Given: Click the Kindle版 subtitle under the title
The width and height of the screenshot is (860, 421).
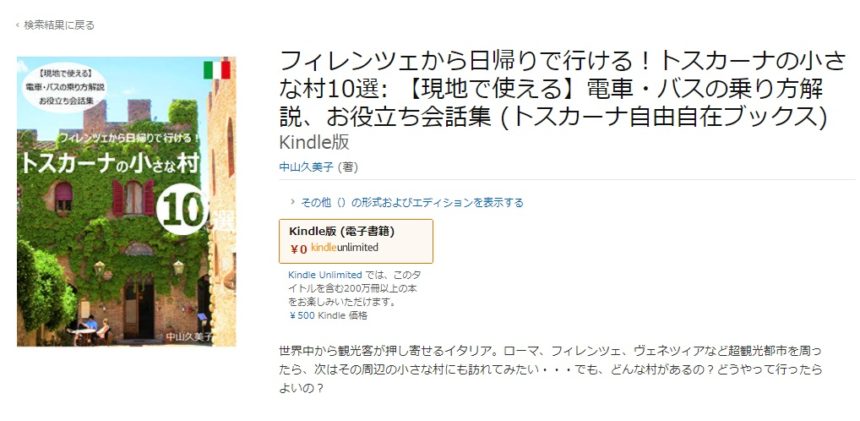Looking at the screenshot, I should pyautogui.click(x=314, y=142).
